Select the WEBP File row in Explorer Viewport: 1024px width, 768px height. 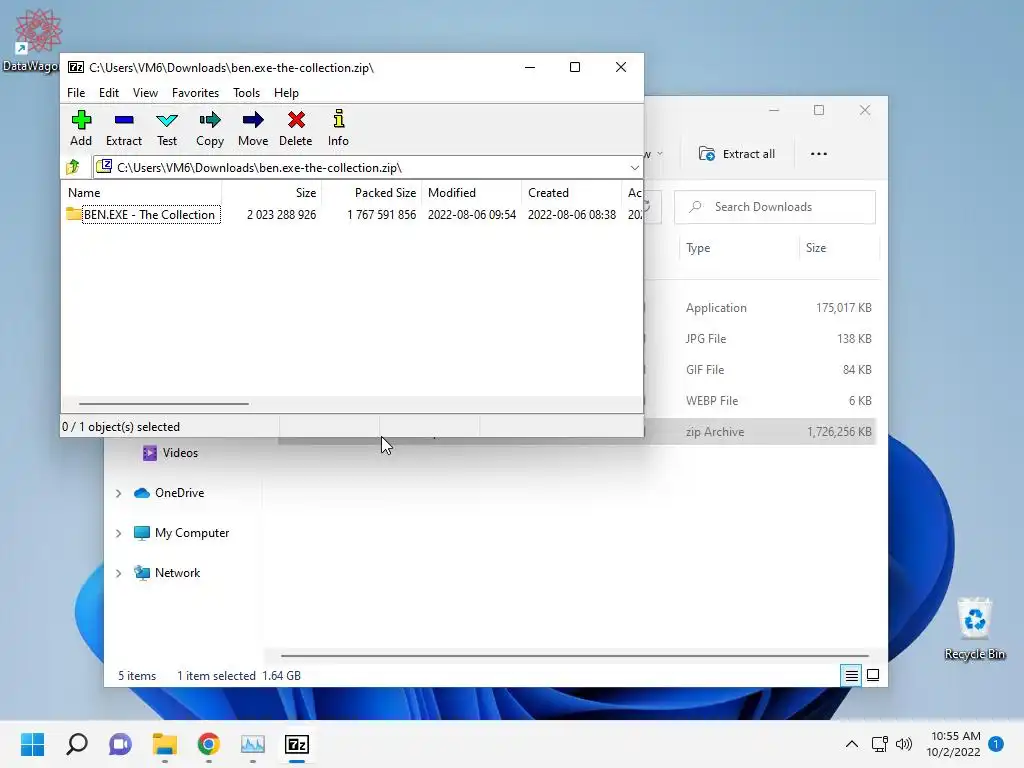(x=760, y=401)
